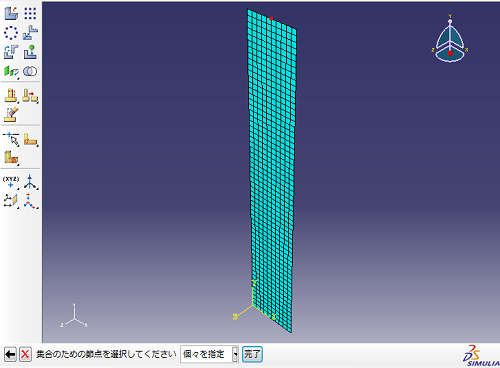This screenshot has width=500, height=368.
Task: Choose the Radial Pattern circular dots icon
Action: (x=11, y=33)
